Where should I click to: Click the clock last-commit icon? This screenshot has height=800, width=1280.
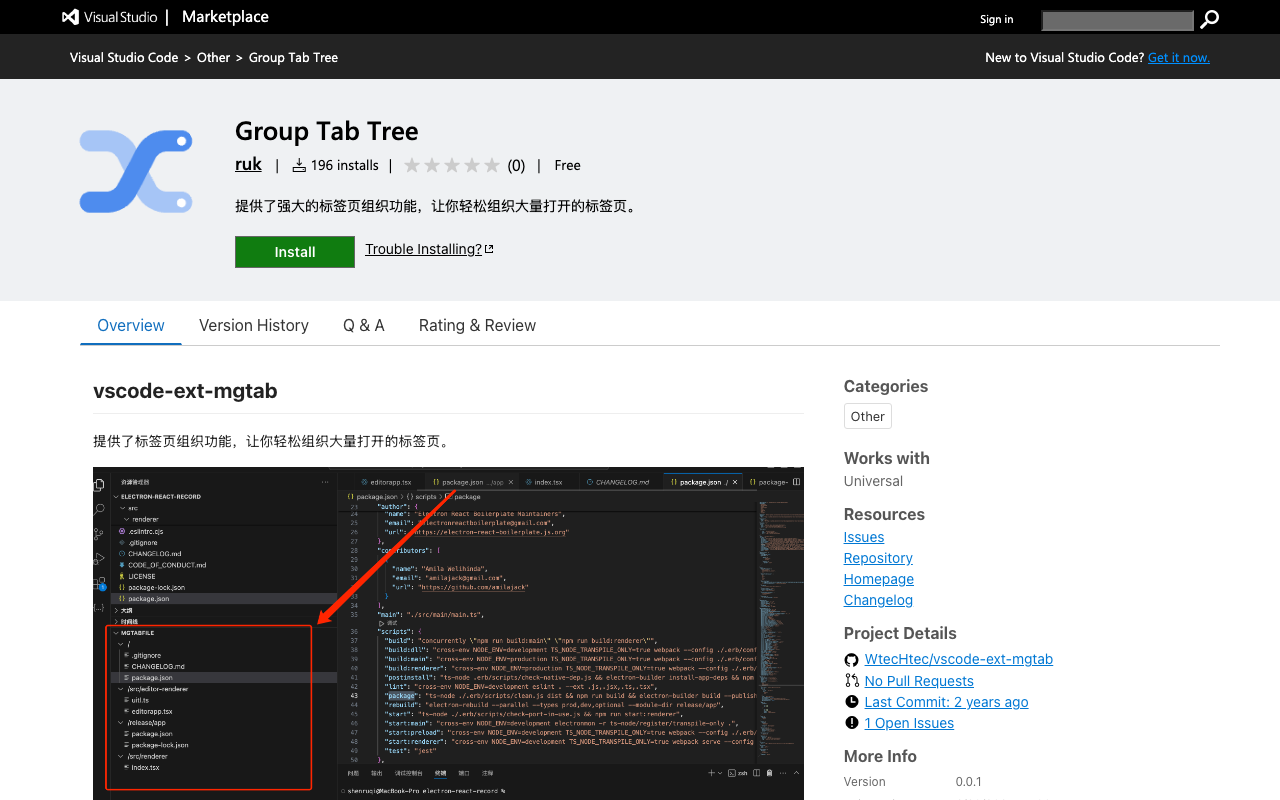[851, 702]
